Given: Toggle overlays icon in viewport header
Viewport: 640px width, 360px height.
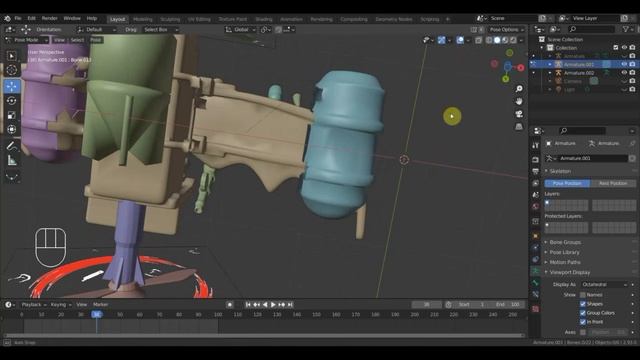Looking at the screenshot, I should (460, 40).
